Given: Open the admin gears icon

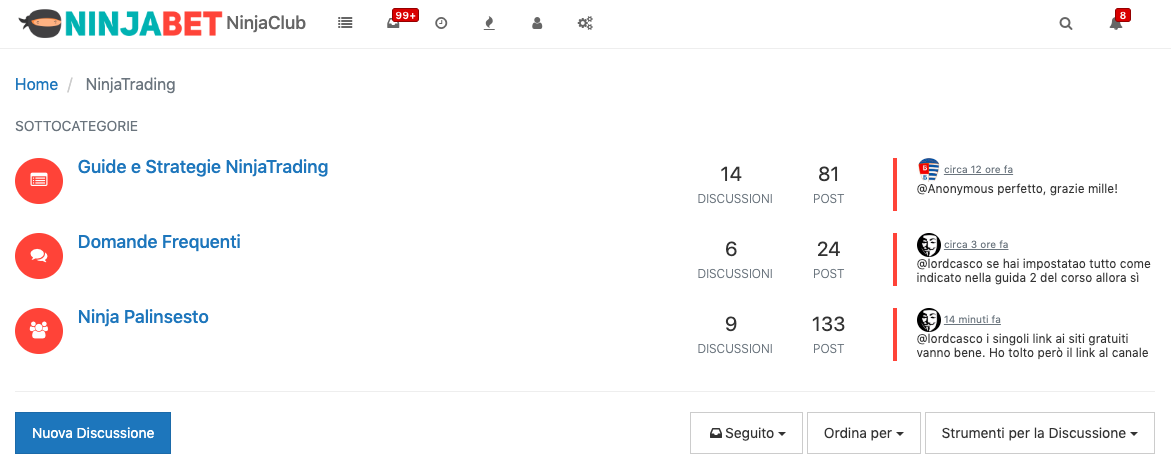Looking at the screenshot, I should click(585, 23).
